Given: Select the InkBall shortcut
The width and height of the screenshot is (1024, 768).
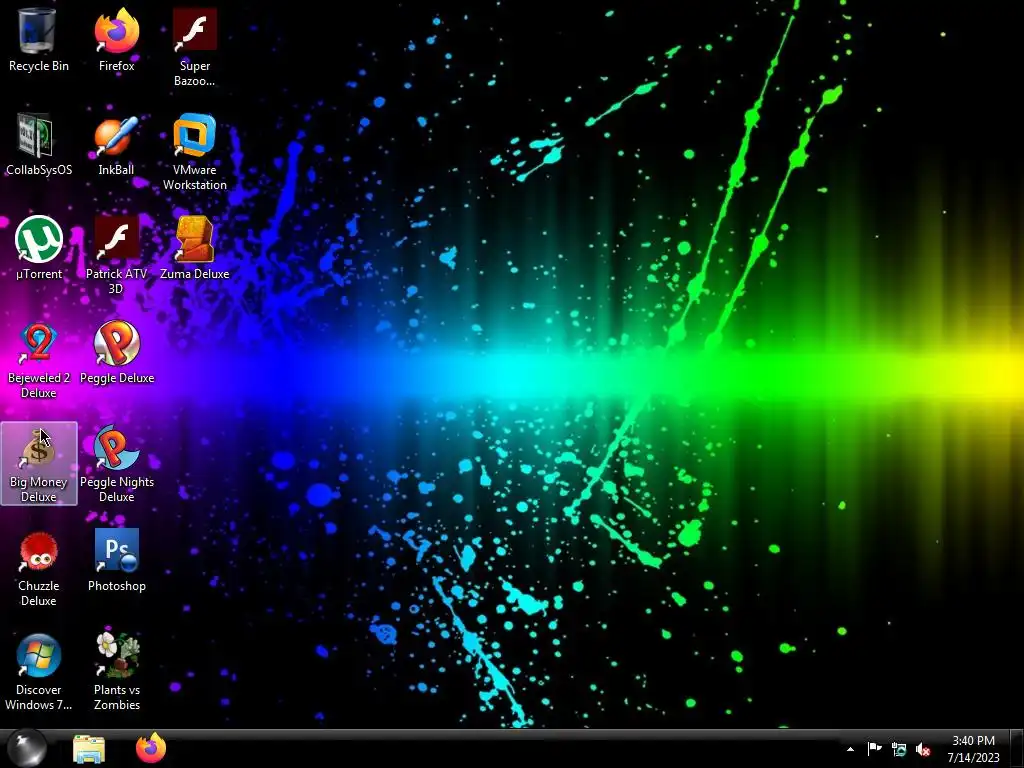Looking at the screenshot, I should coord(116,144).
